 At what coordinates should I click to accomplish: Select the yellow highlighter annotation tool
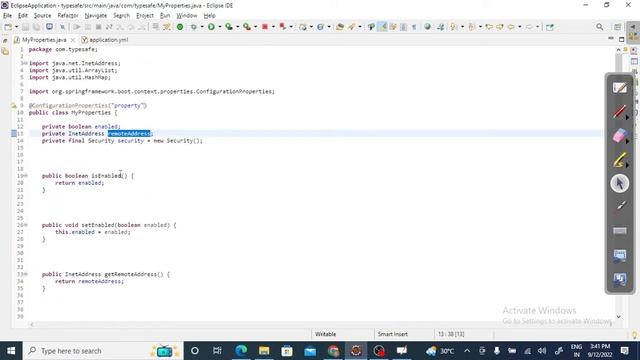[620, 160]
